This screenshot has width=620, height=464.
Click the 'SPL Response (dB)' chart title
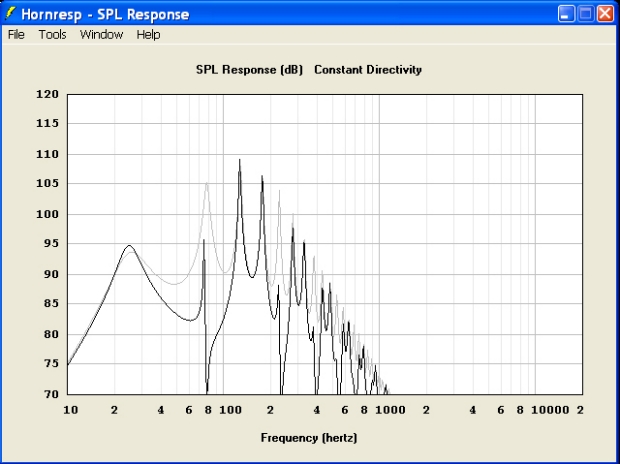(250, 70)
